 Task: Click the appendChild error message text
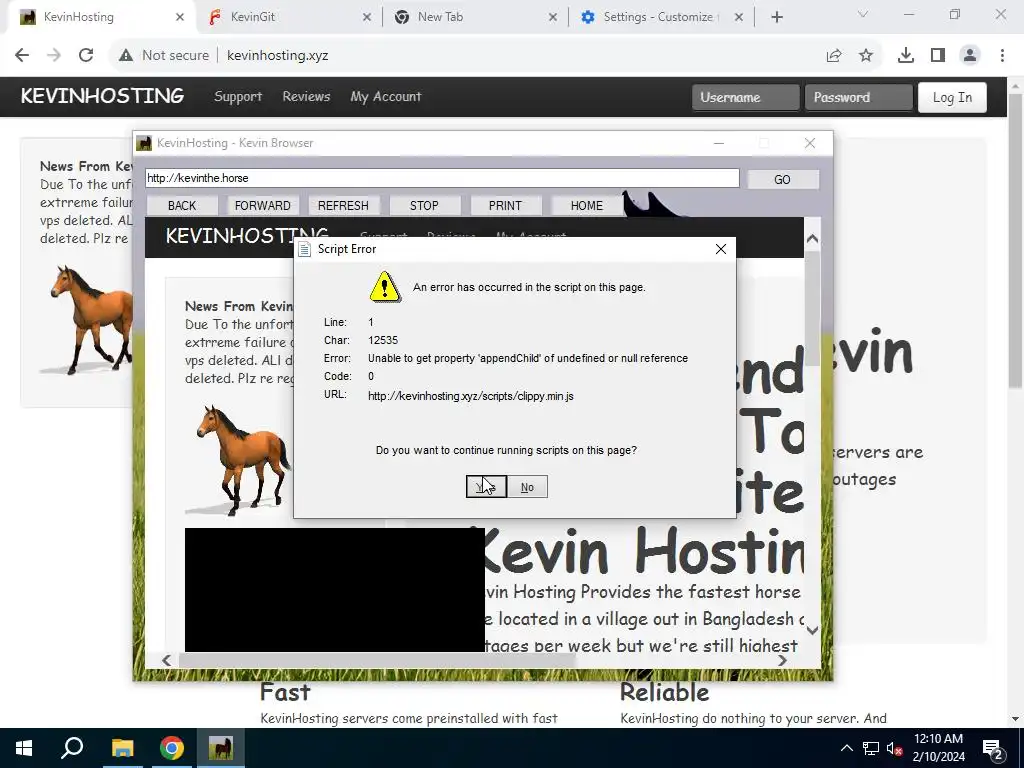click(528, 358)
